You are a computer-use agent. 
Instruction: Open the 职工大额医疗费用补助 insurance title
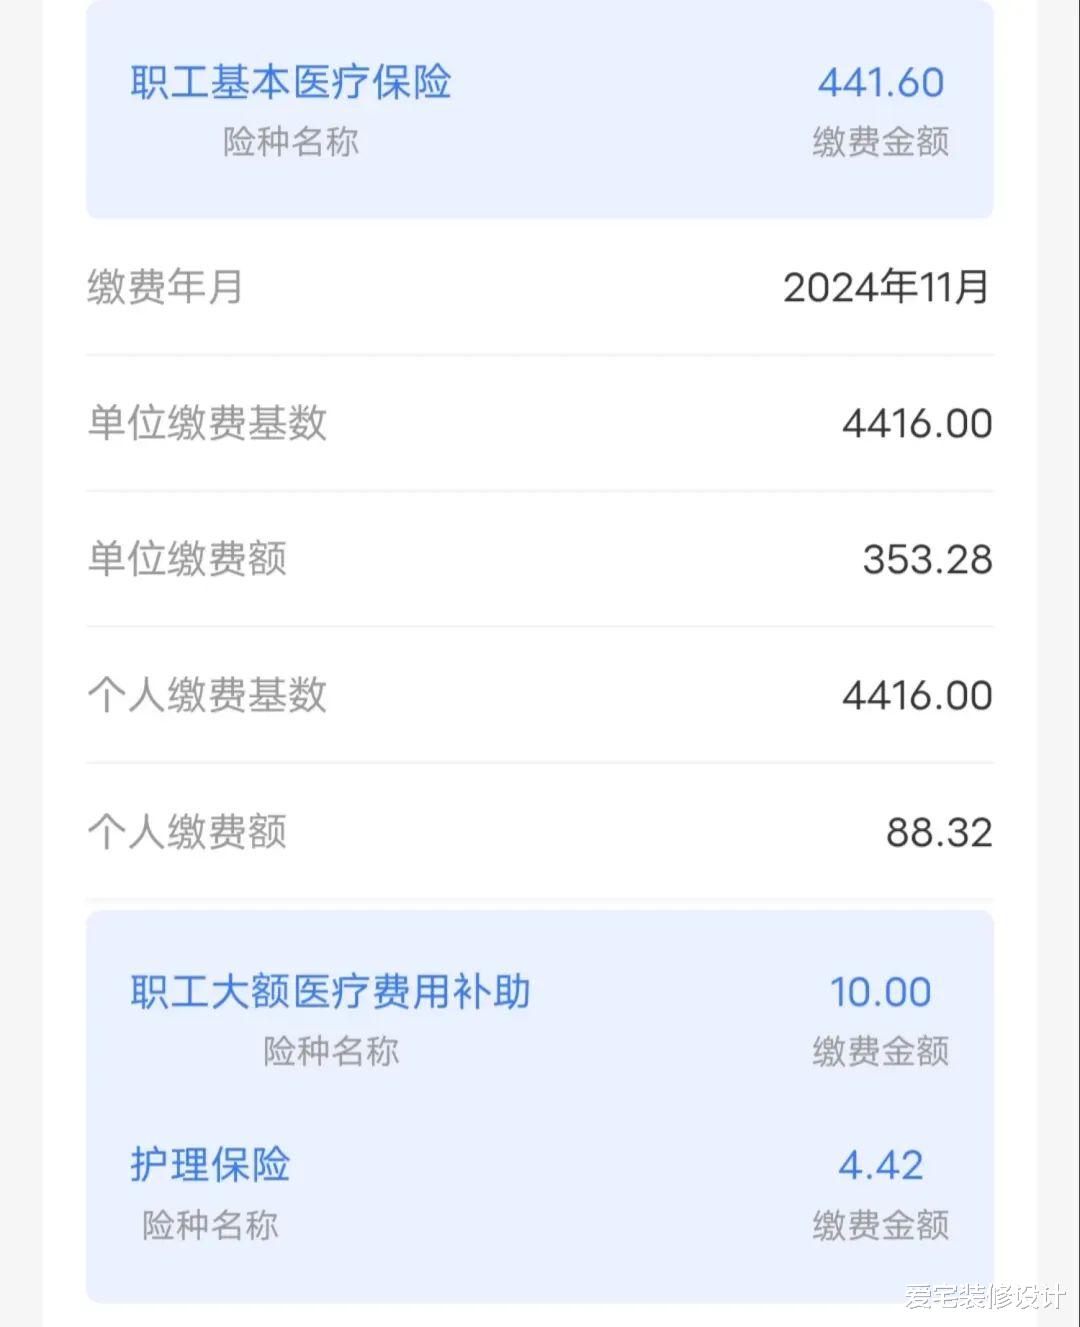[x=330, y=992]
